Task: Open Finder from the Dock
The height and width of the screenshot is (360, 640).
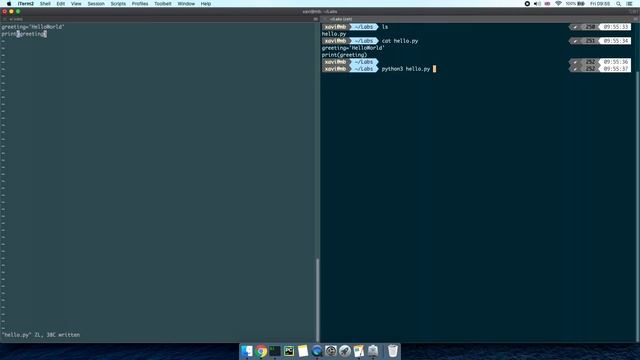Action: point(247,351)
